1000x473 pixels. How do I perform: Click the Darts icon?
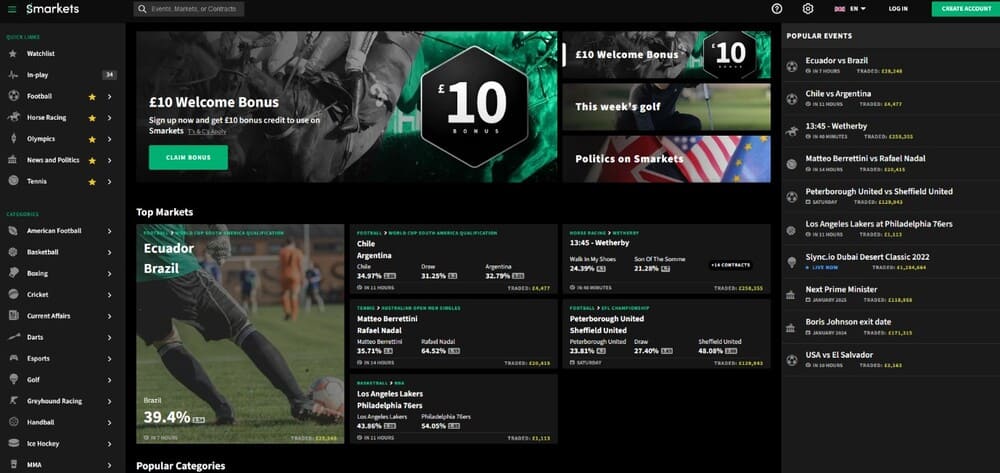[x=13, y=337]
